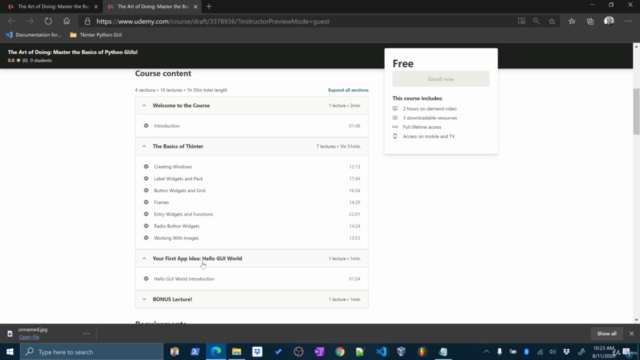The width and height of the screenshot is (640, 360).
Task: Click the lock icon in the address bar
Action: click(87, 21)
